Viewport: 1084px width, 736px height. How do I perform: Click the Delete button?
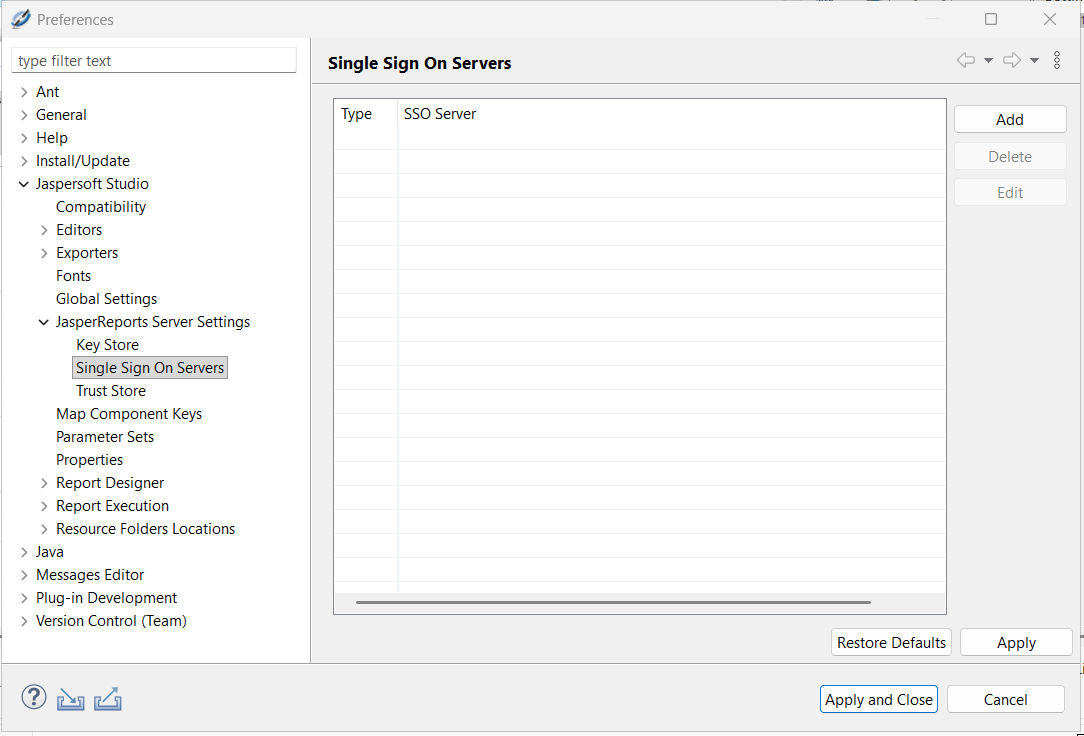click(x=1010, y=156)
